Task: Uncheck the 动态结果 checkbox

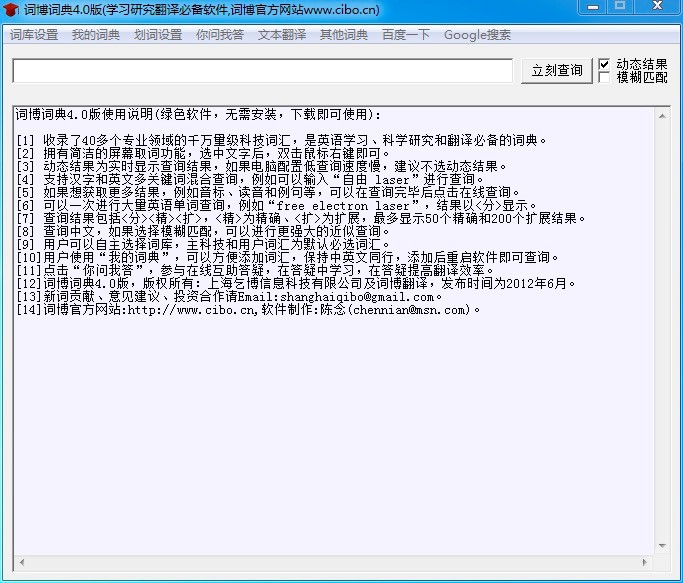Action: tap(604, 64)
